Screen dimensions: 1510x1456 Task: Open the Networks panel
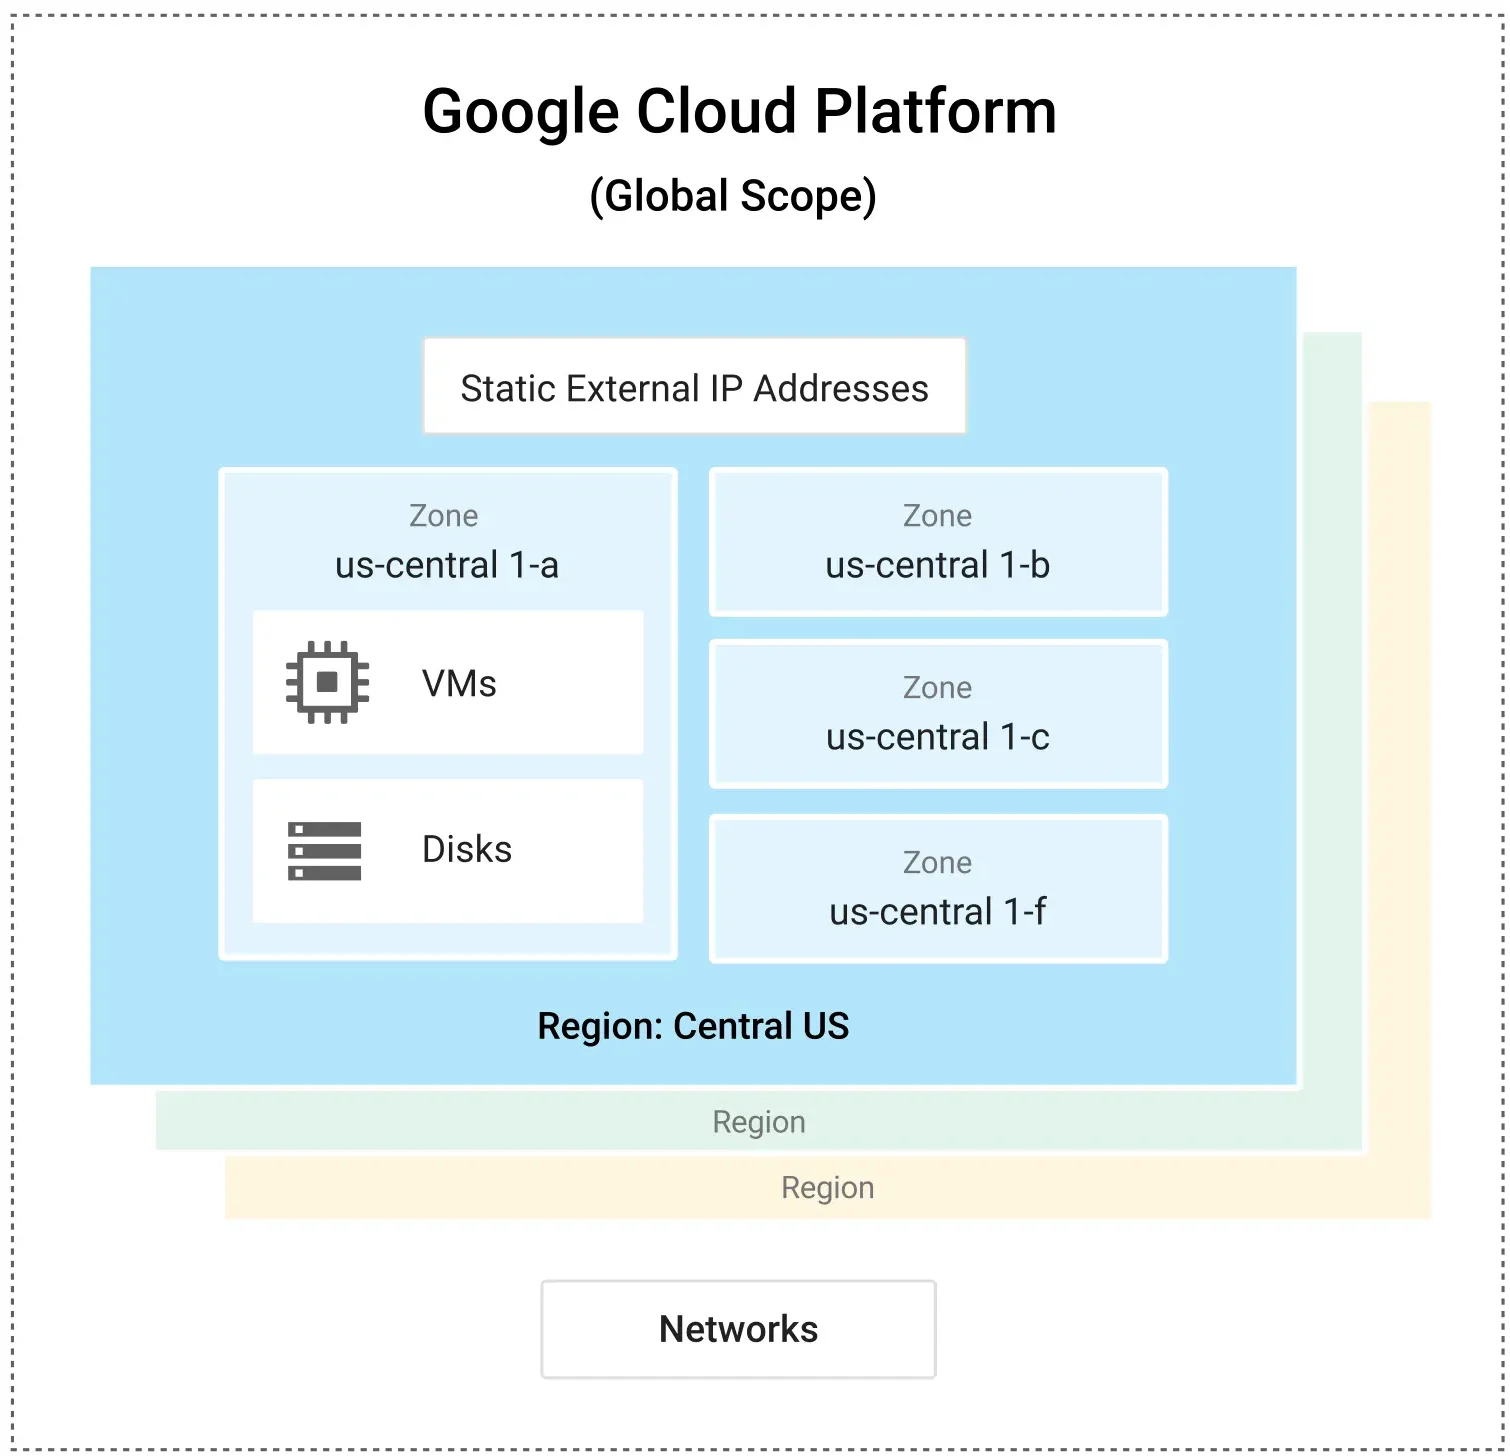click(x=737, y=1329)
